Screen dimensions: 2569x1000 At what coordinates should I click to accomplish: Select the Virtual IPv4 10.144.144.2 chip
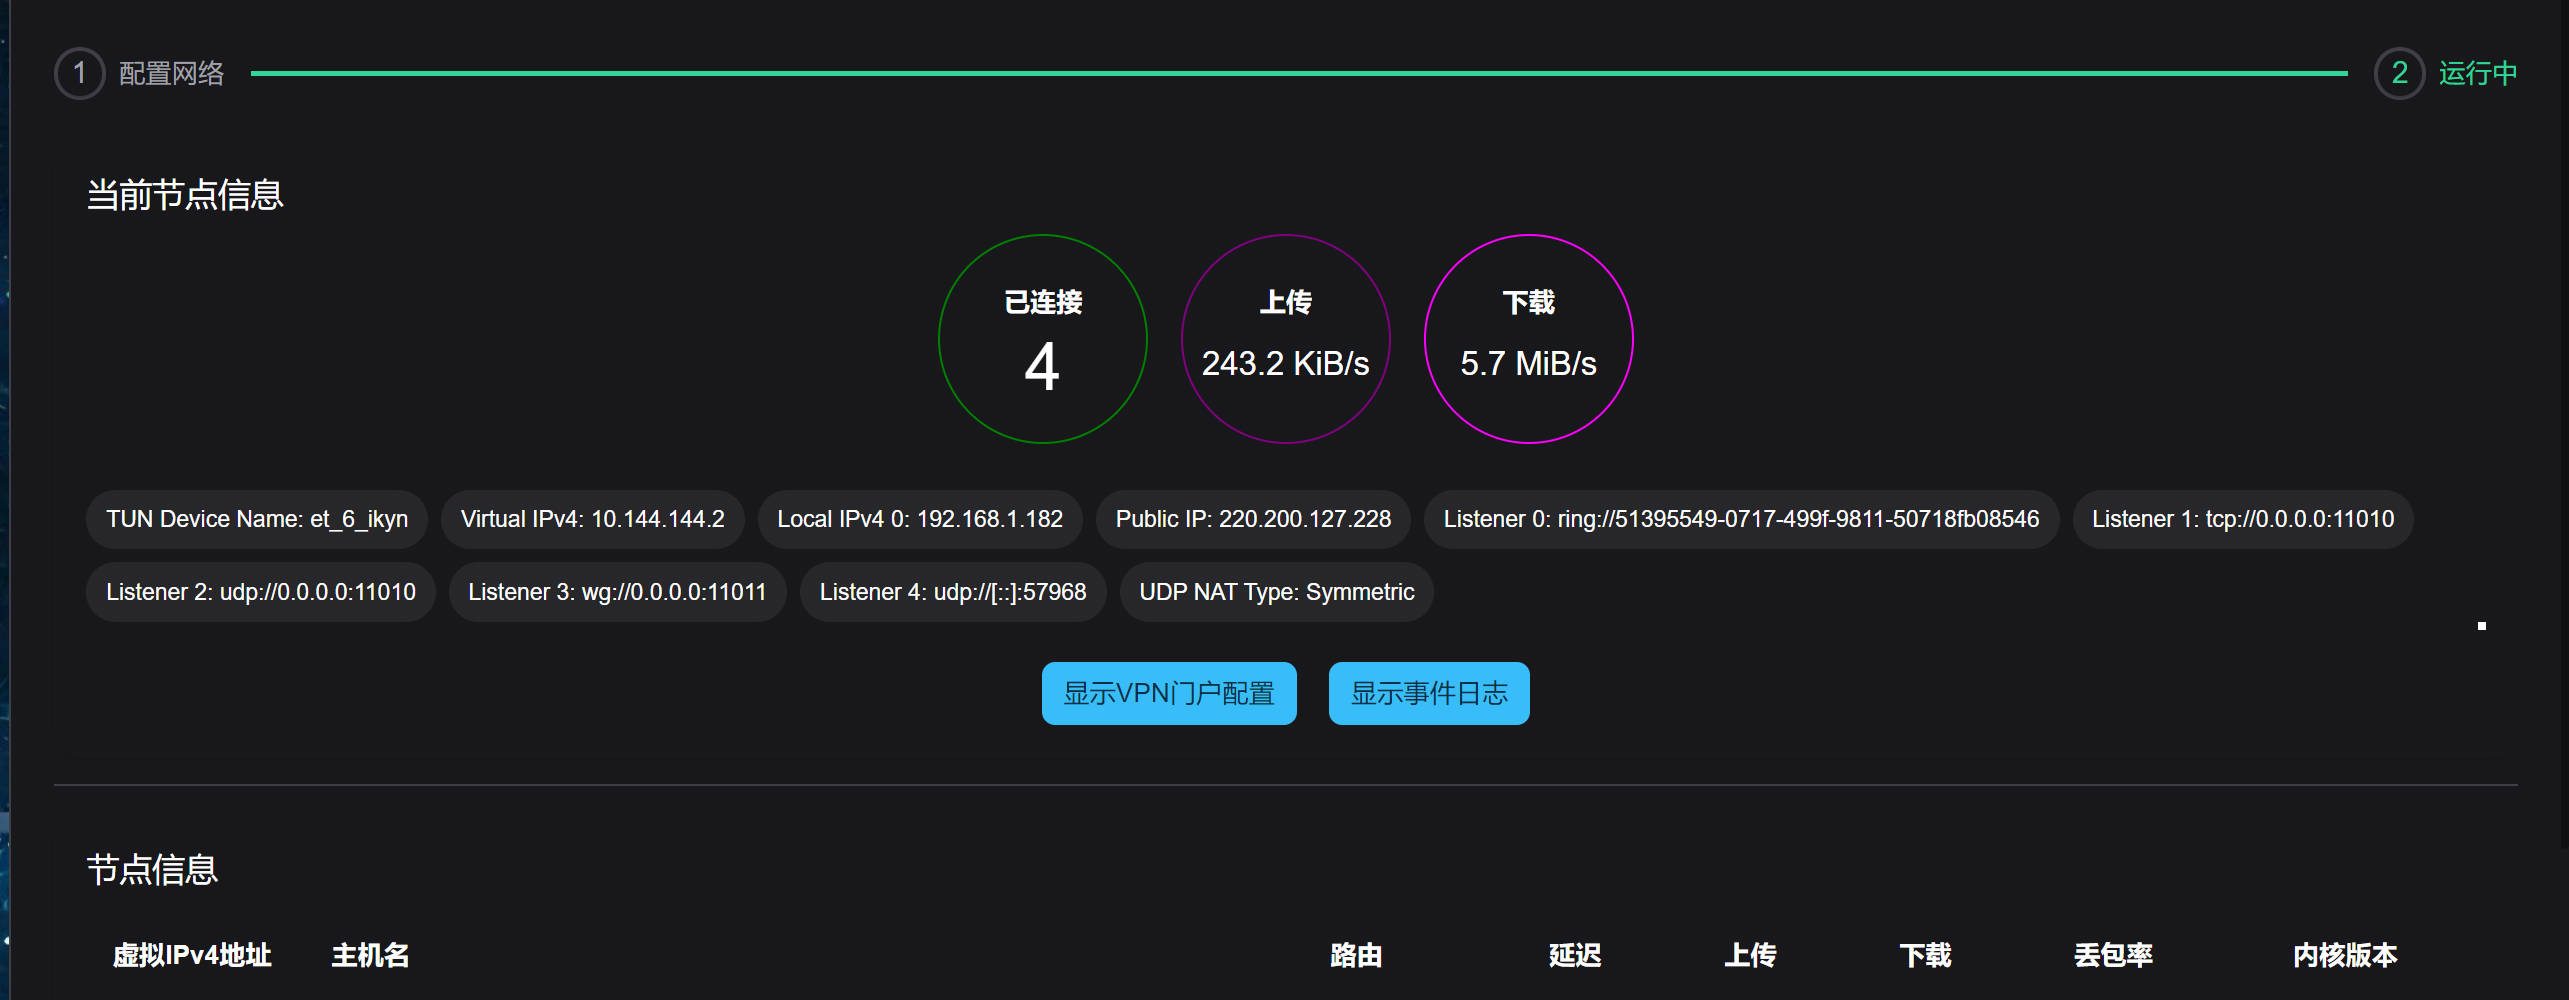click(592, 518)
